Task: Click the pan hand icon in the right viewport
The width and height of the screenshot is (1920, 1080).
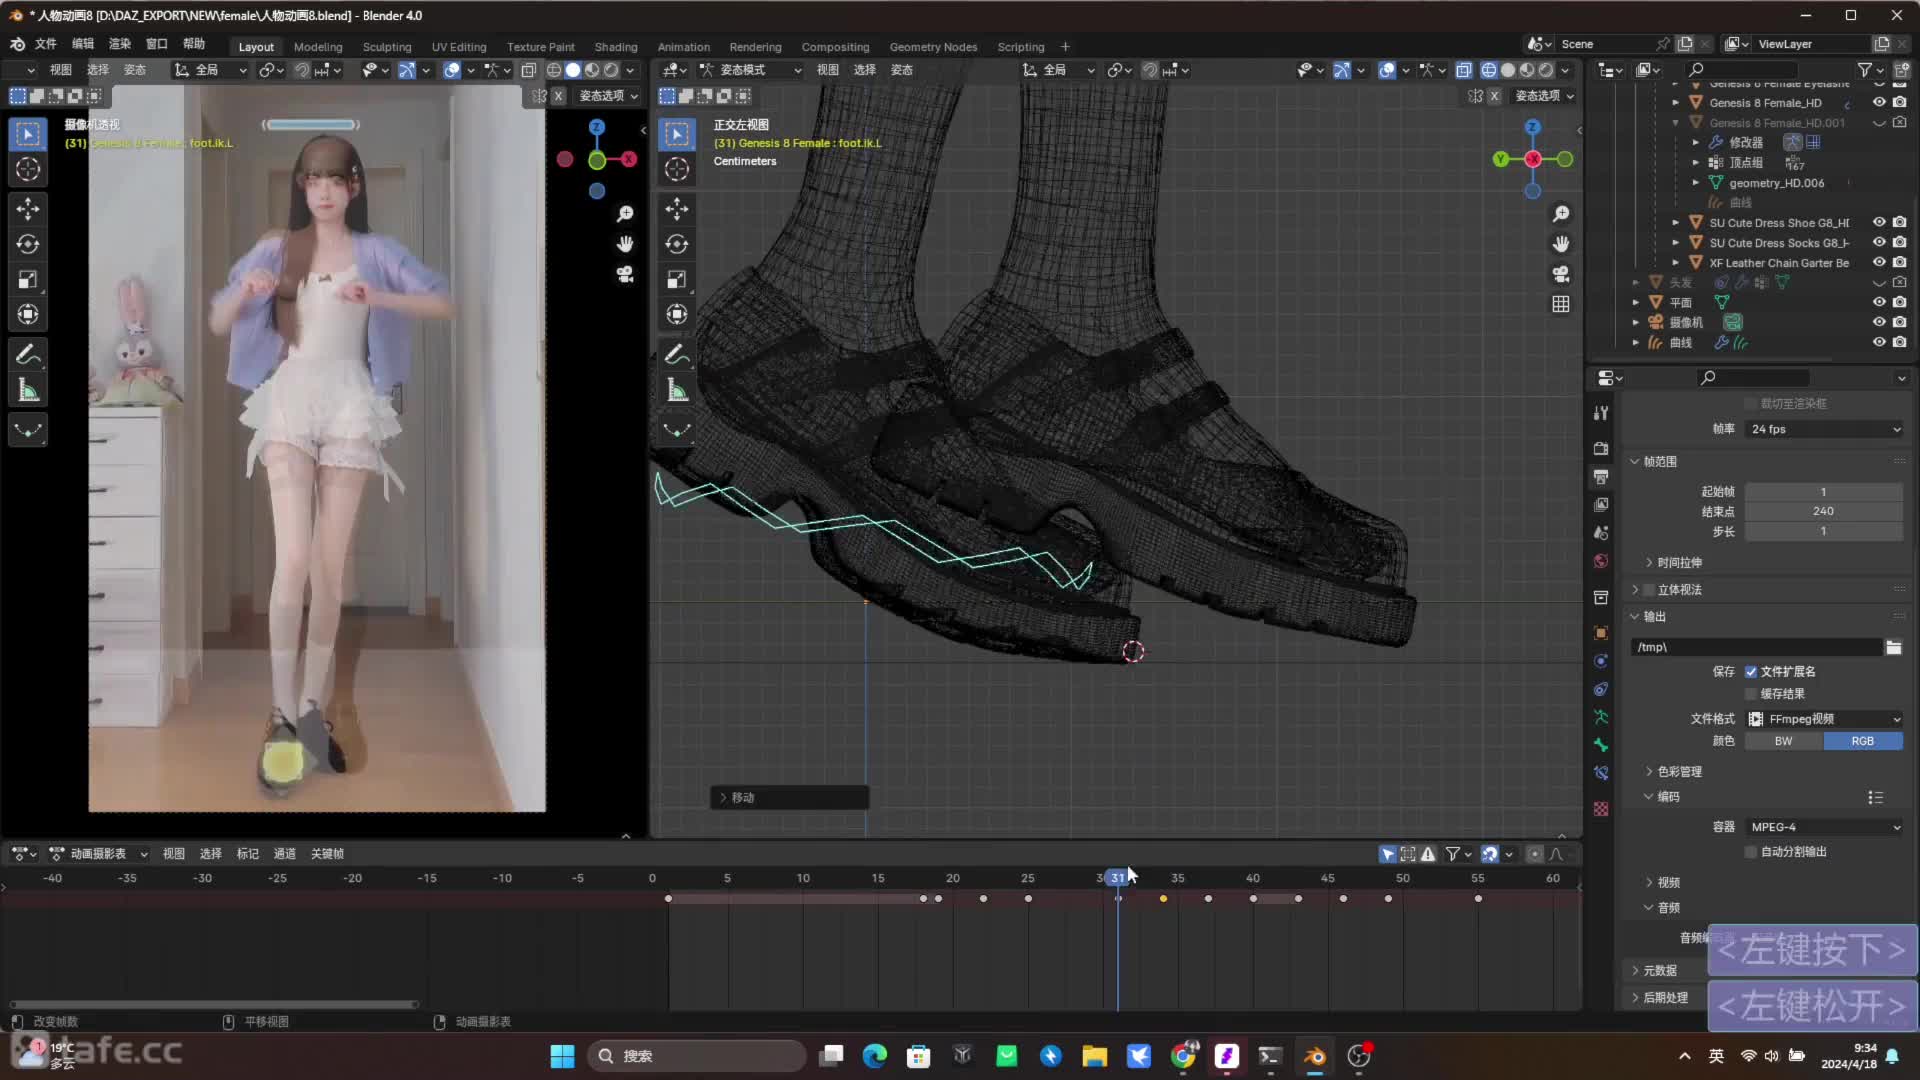Action: 1561,244
